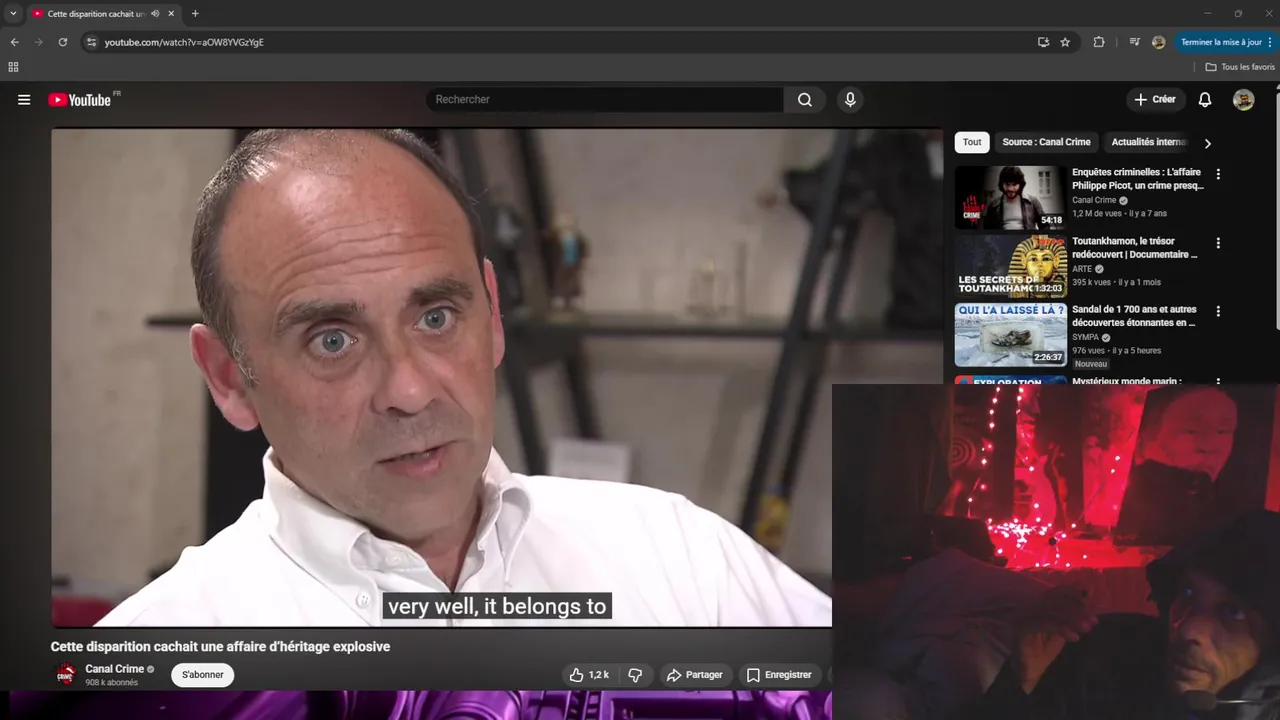Click ARTE channel name in sidebar
The image size is (1280, 720).
[1083, 269]
